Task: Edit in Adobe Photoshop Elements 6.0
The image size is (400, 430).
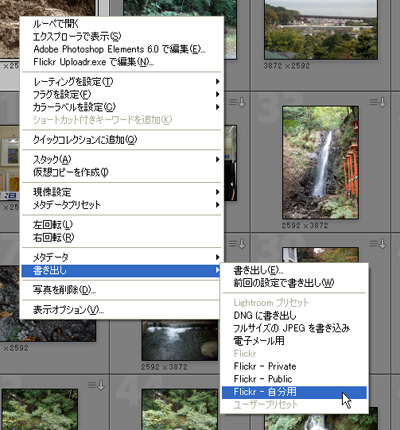Action: point(122,49)
